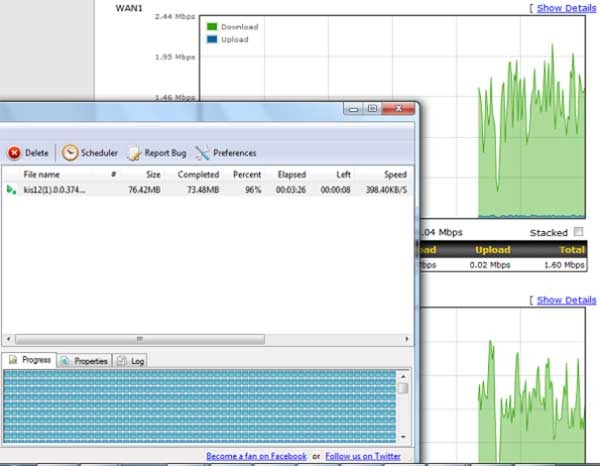Open the Scheduler clock icon

point(70,153)
